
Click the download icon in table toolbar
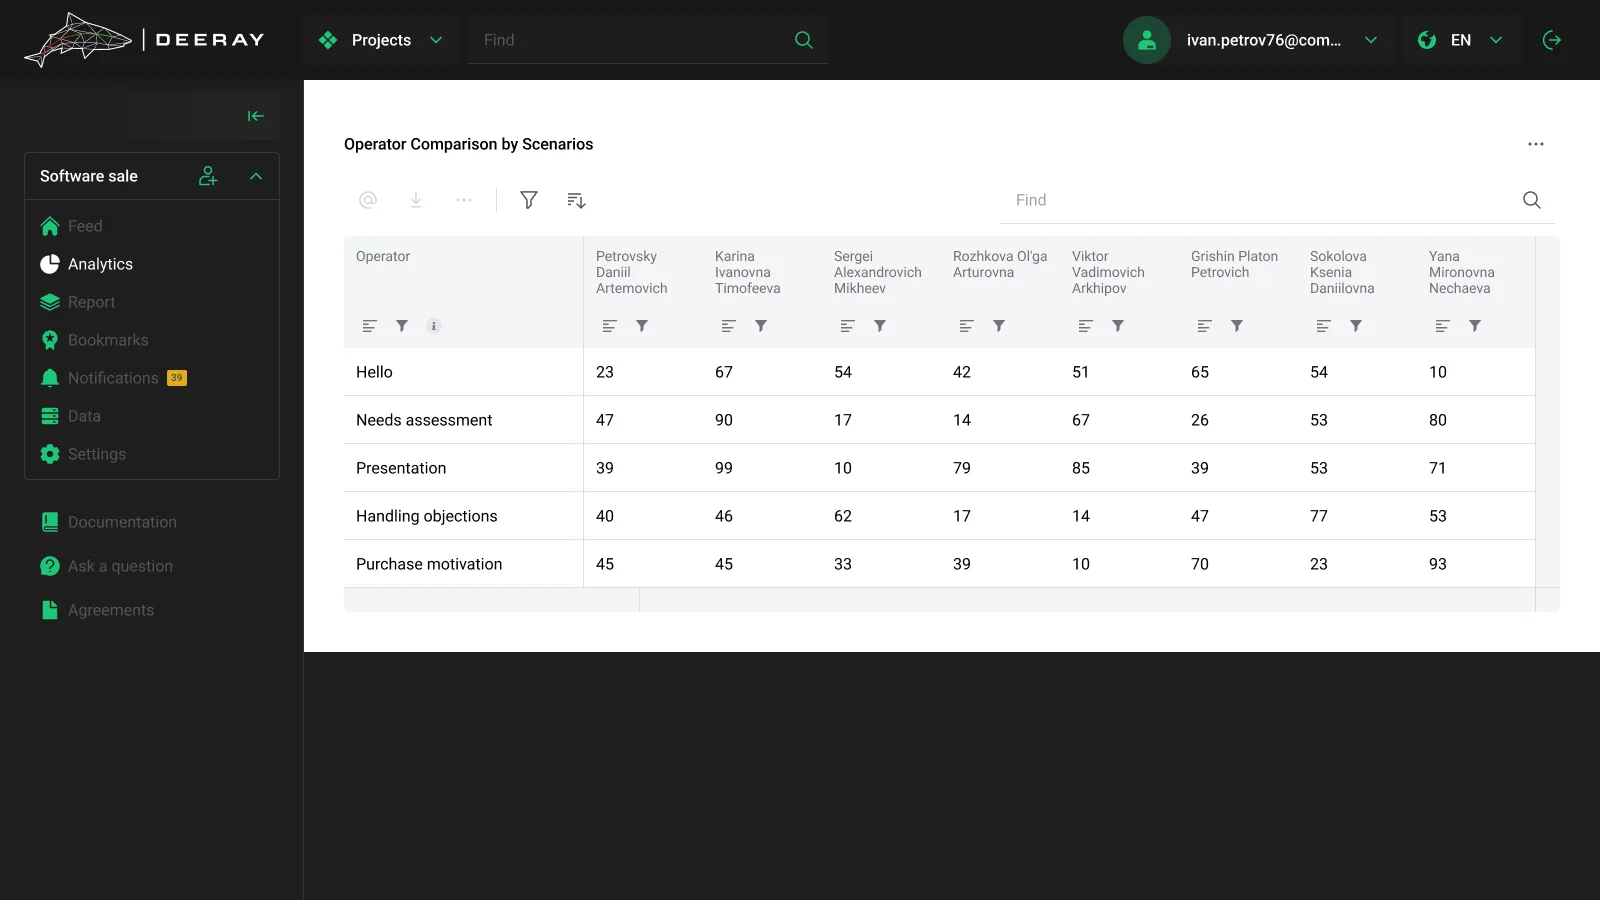[416, 200]
